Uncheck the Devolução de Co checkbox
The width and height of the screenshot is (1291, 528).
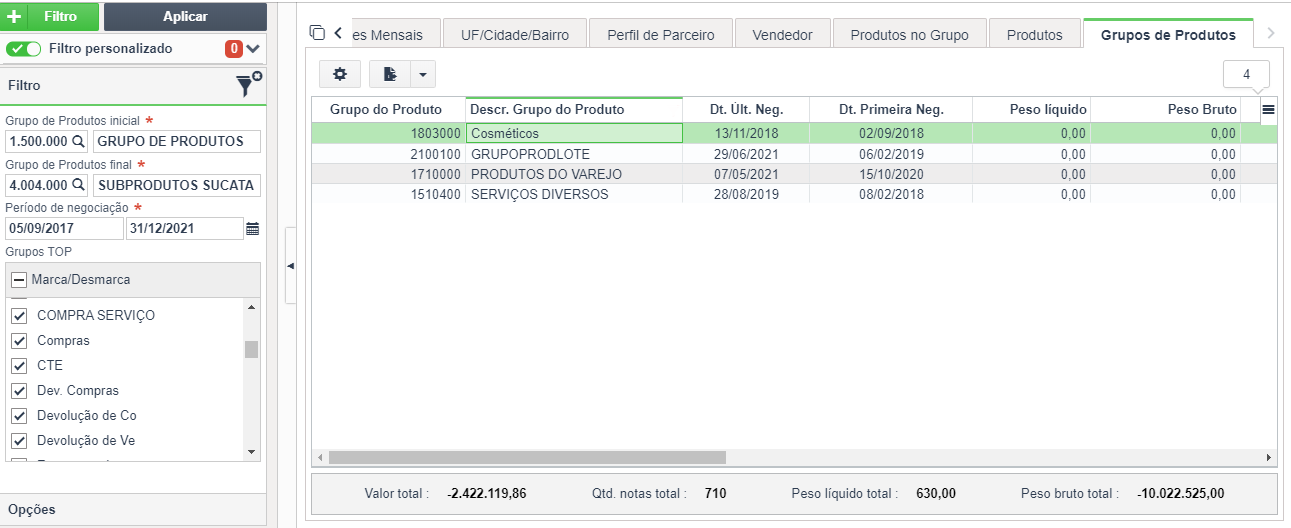[19, 416]
